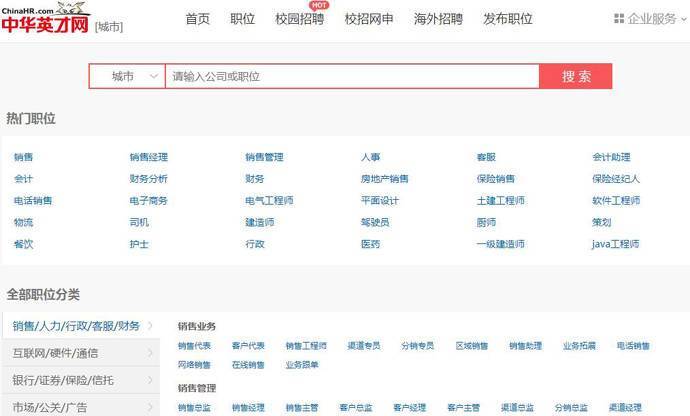Click 一级建造师 in hot positions

501,244
